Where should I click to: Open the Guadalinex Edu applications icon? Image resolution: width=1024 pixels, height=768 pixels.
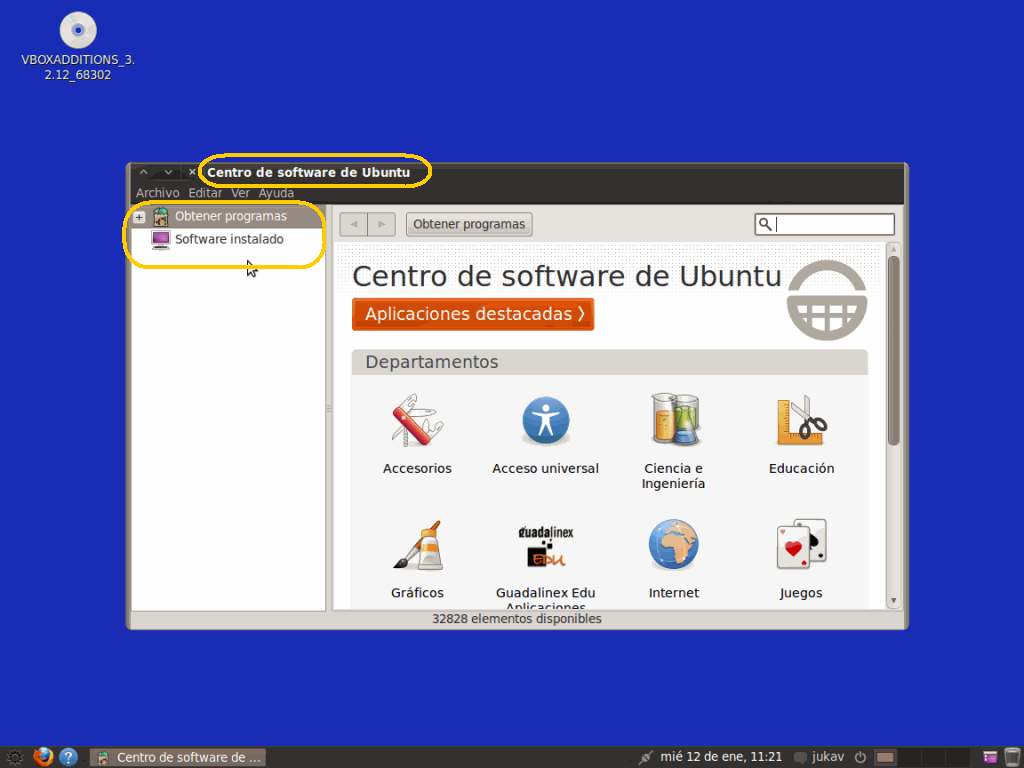pyautogui.click(x=545, y=546)
